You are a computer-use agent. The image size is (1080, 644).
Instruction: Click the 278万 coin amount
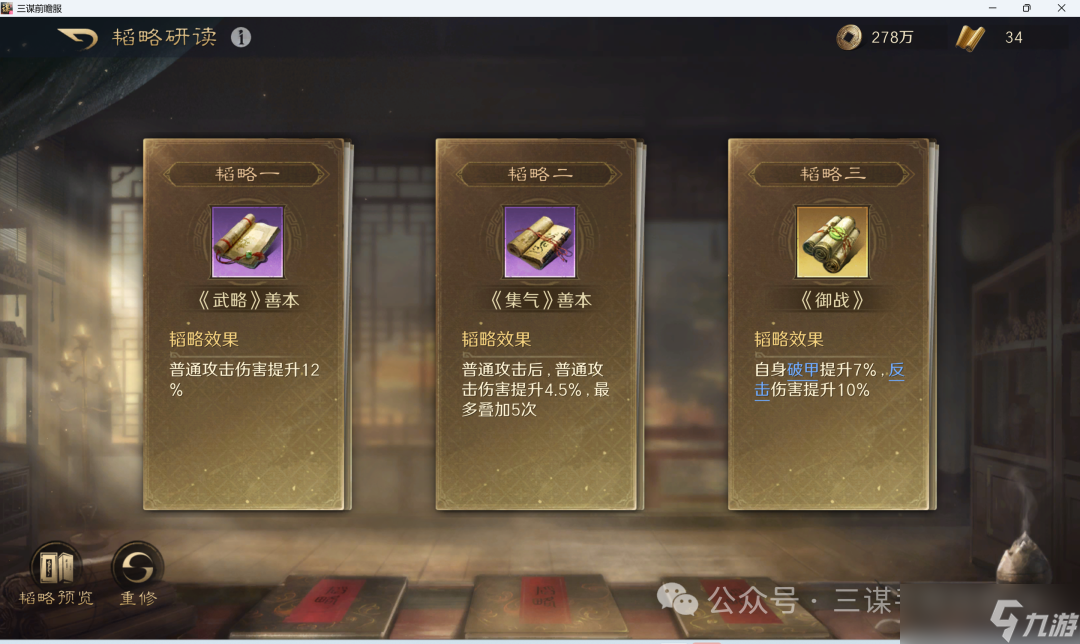coord(892,38)
